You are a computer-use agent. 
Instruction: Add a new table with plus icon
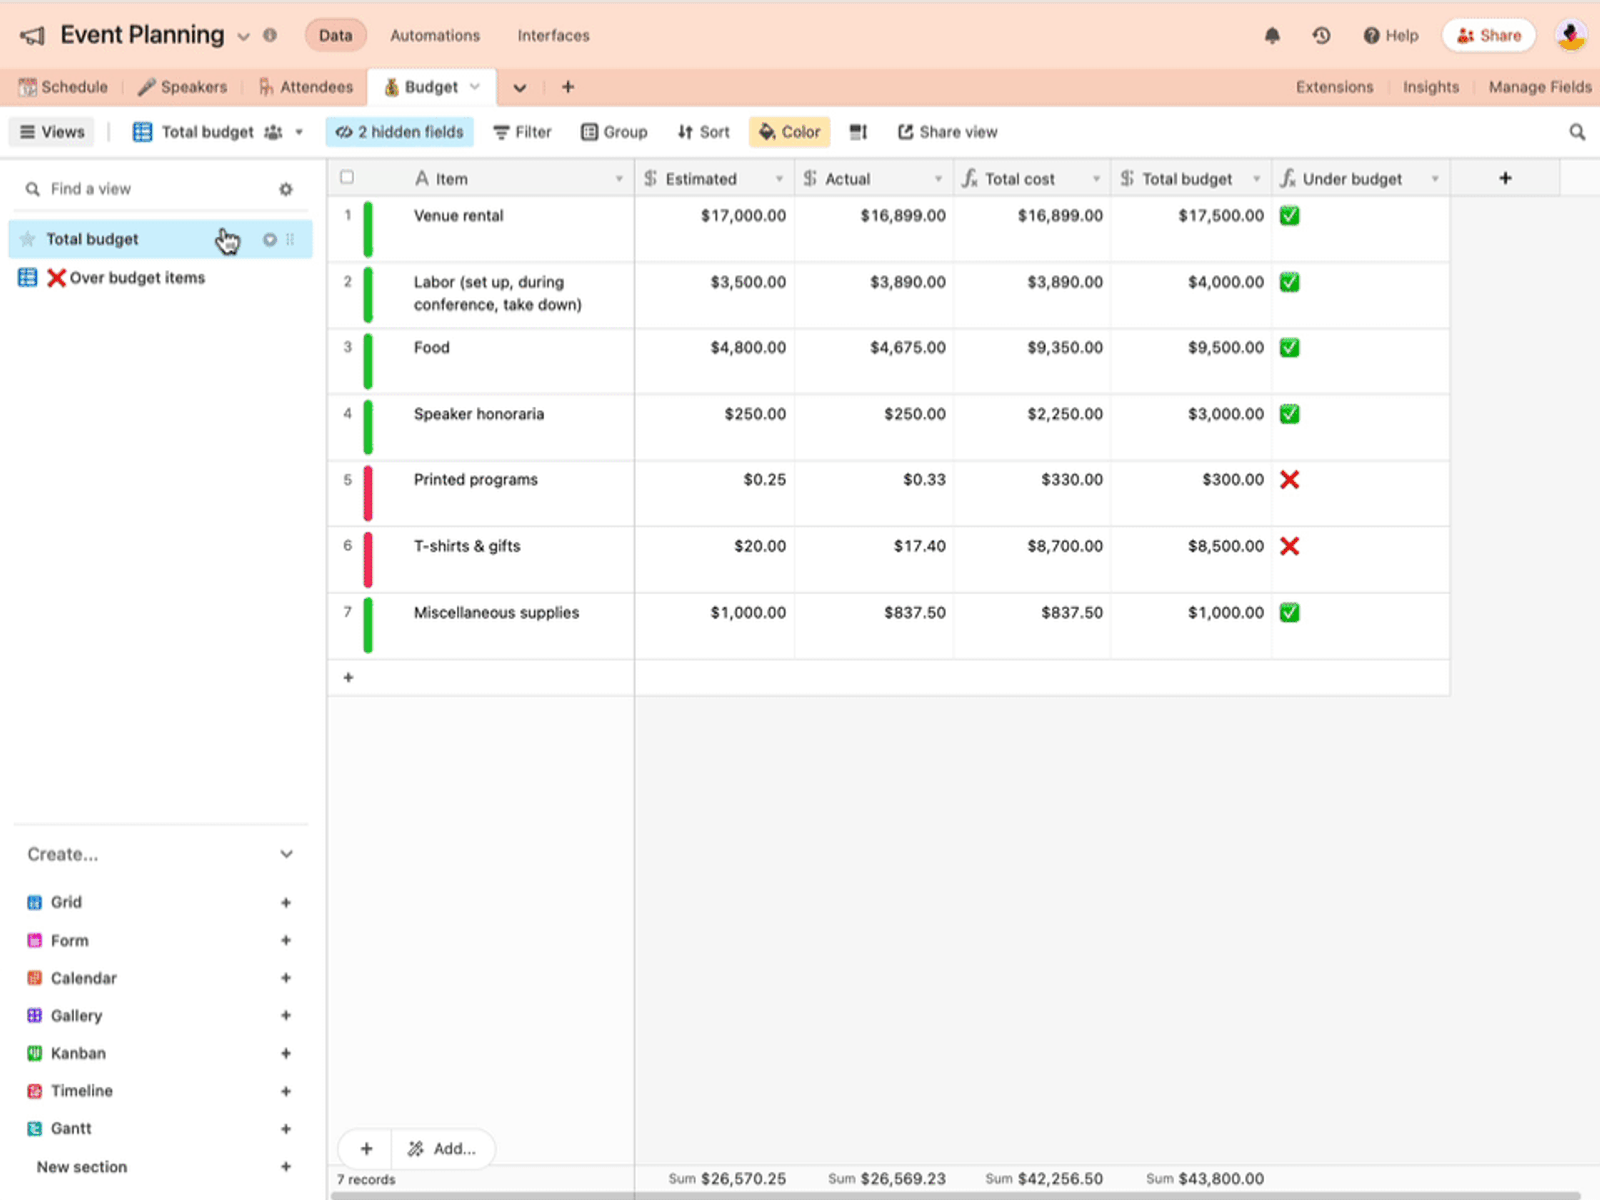(x=568, y=87)
